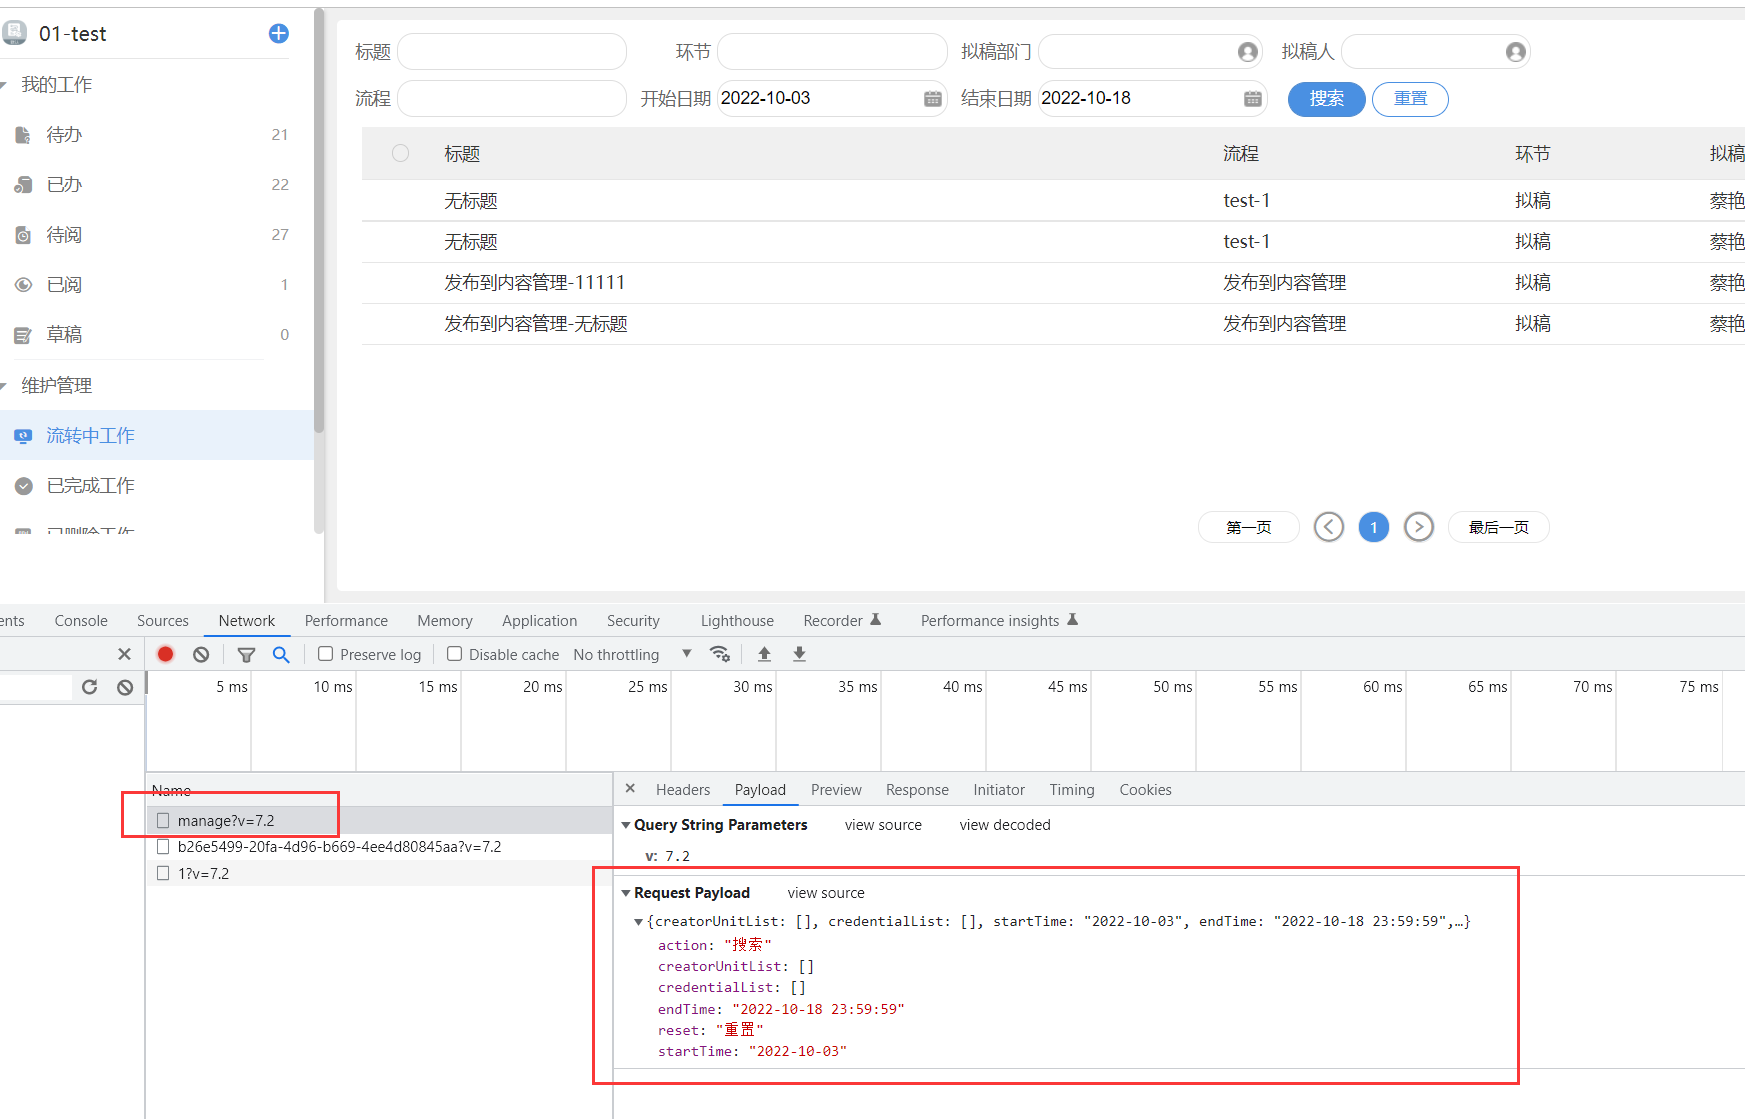Image resolution: width=1745 pixels, height=1119 pixels.
Task: Close the DevTools search pane X
Action: [x=124, y=654]
